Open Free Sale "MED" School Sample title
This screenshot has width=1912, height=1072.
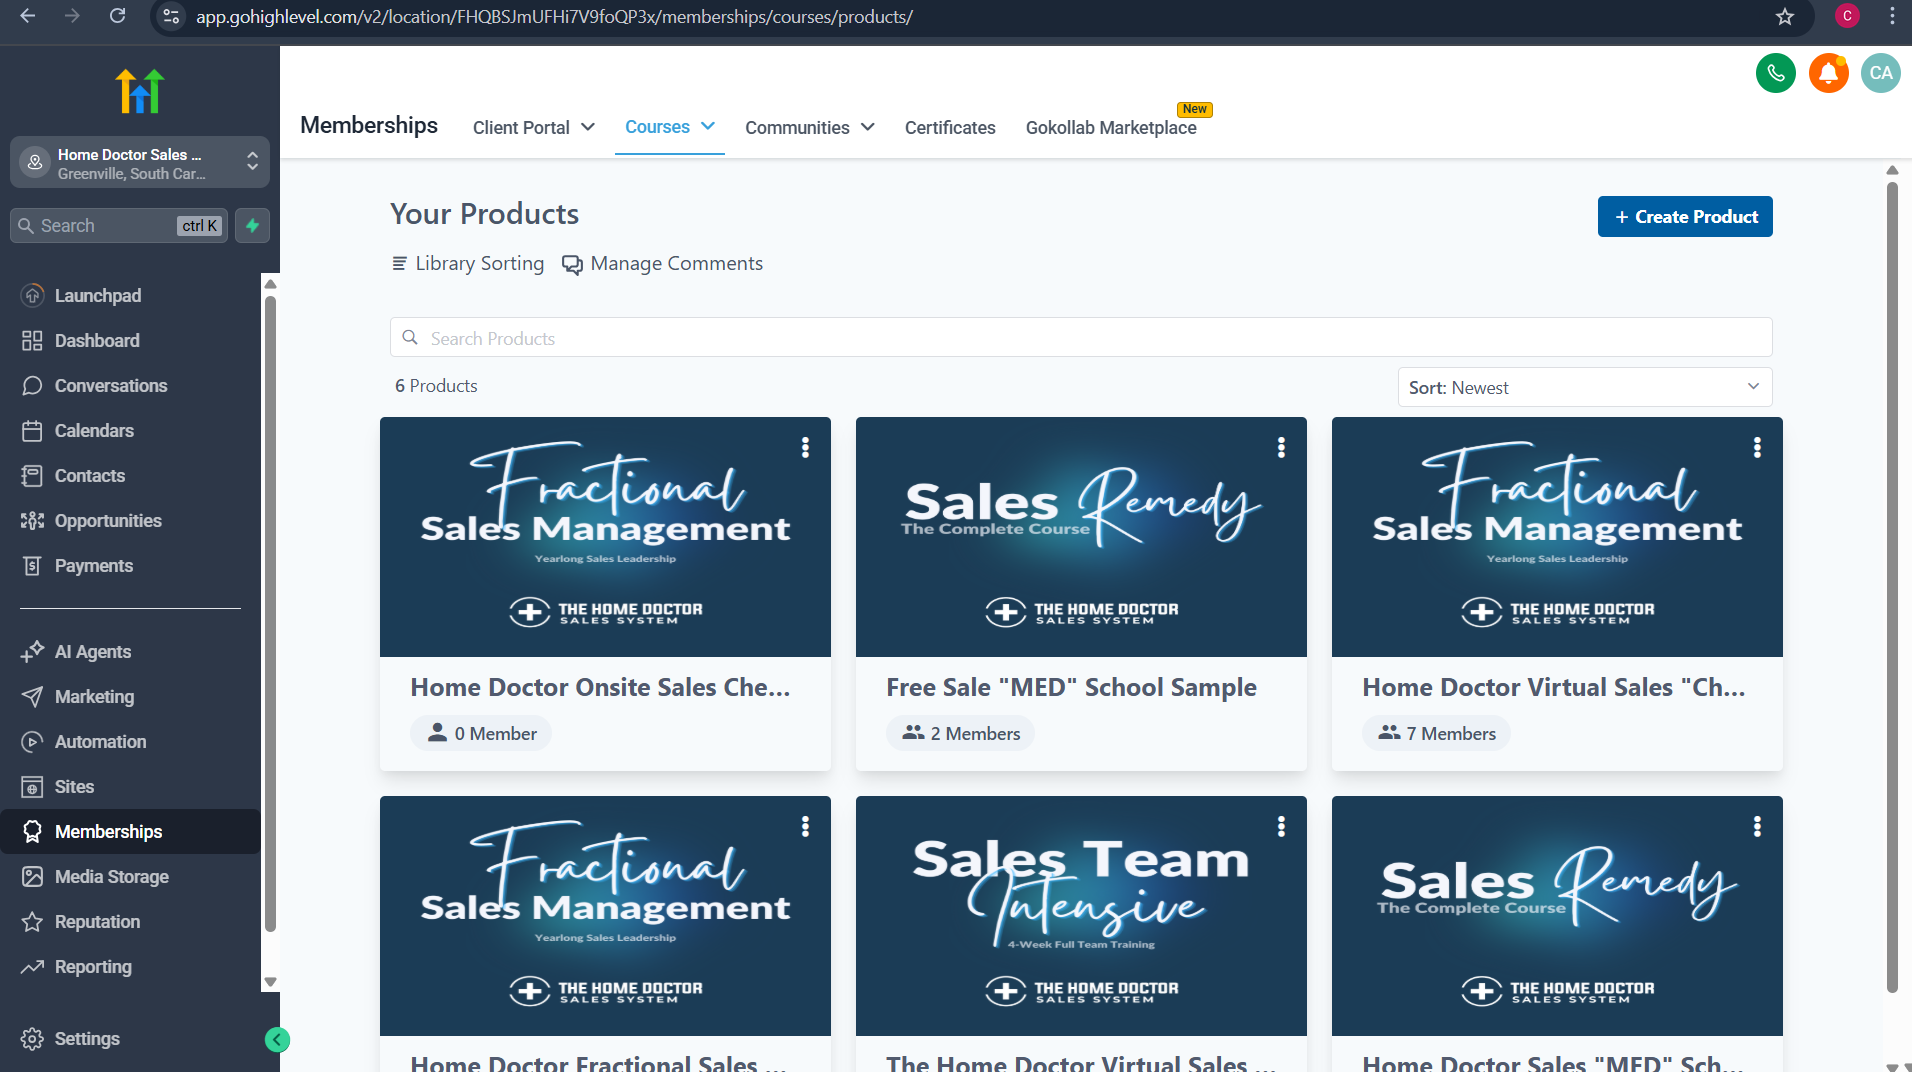click(x=1071, y=688)
